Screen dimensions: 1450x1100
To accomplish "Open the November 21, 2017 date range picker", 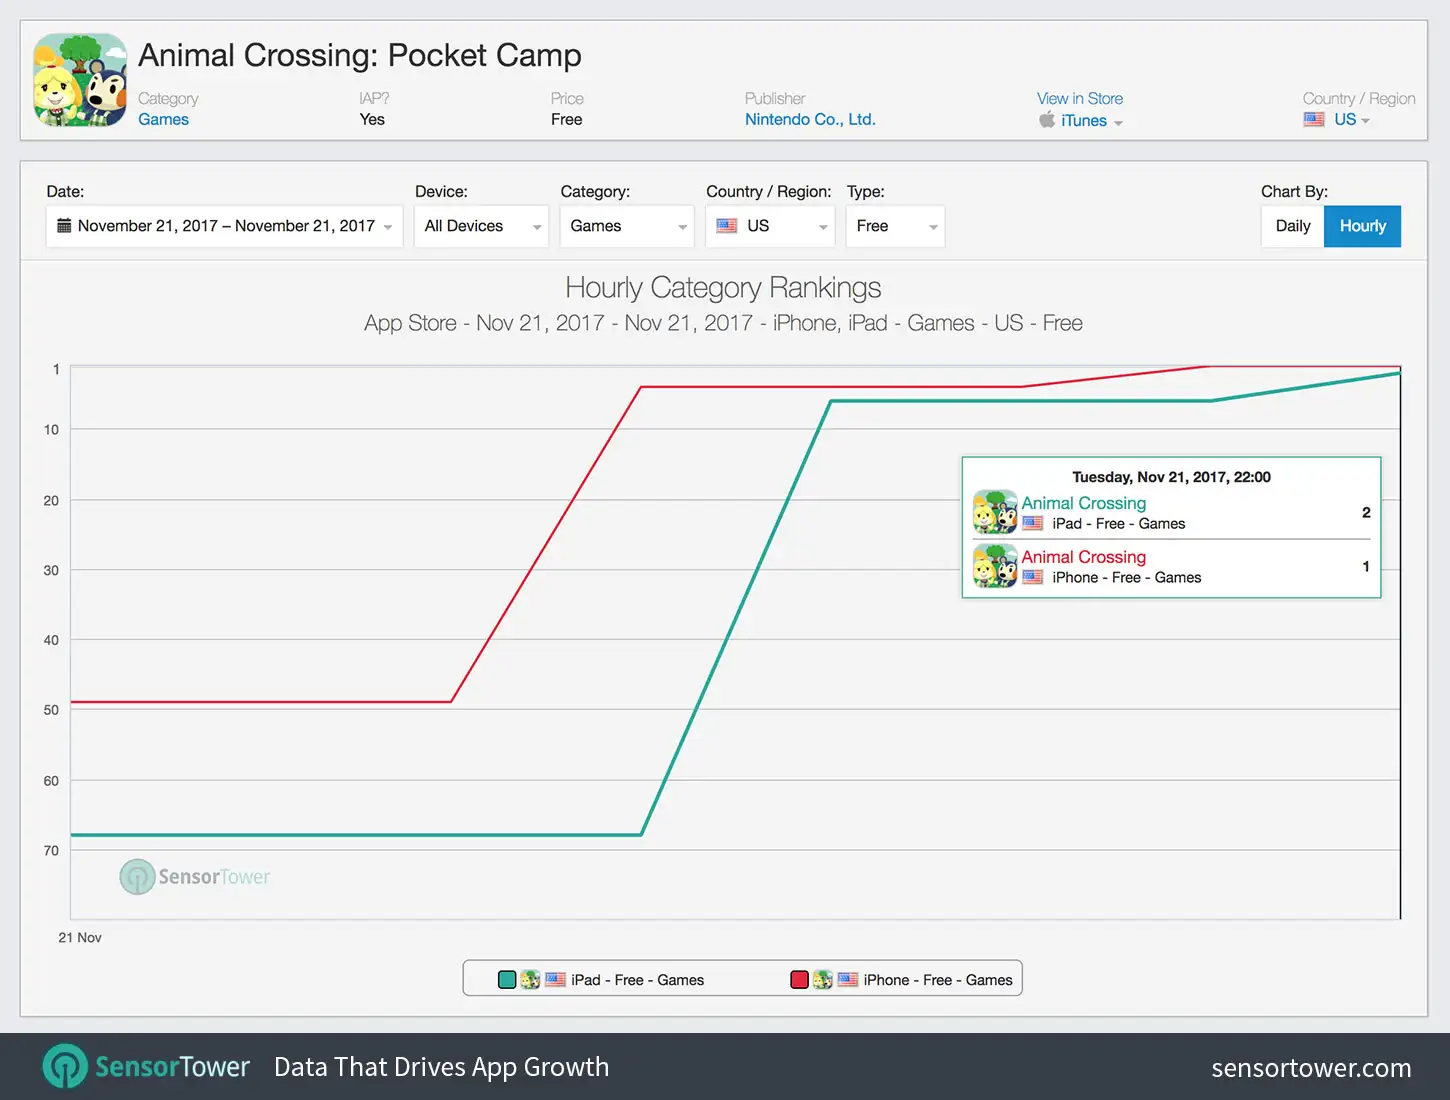I will click(x=225, y=226).
